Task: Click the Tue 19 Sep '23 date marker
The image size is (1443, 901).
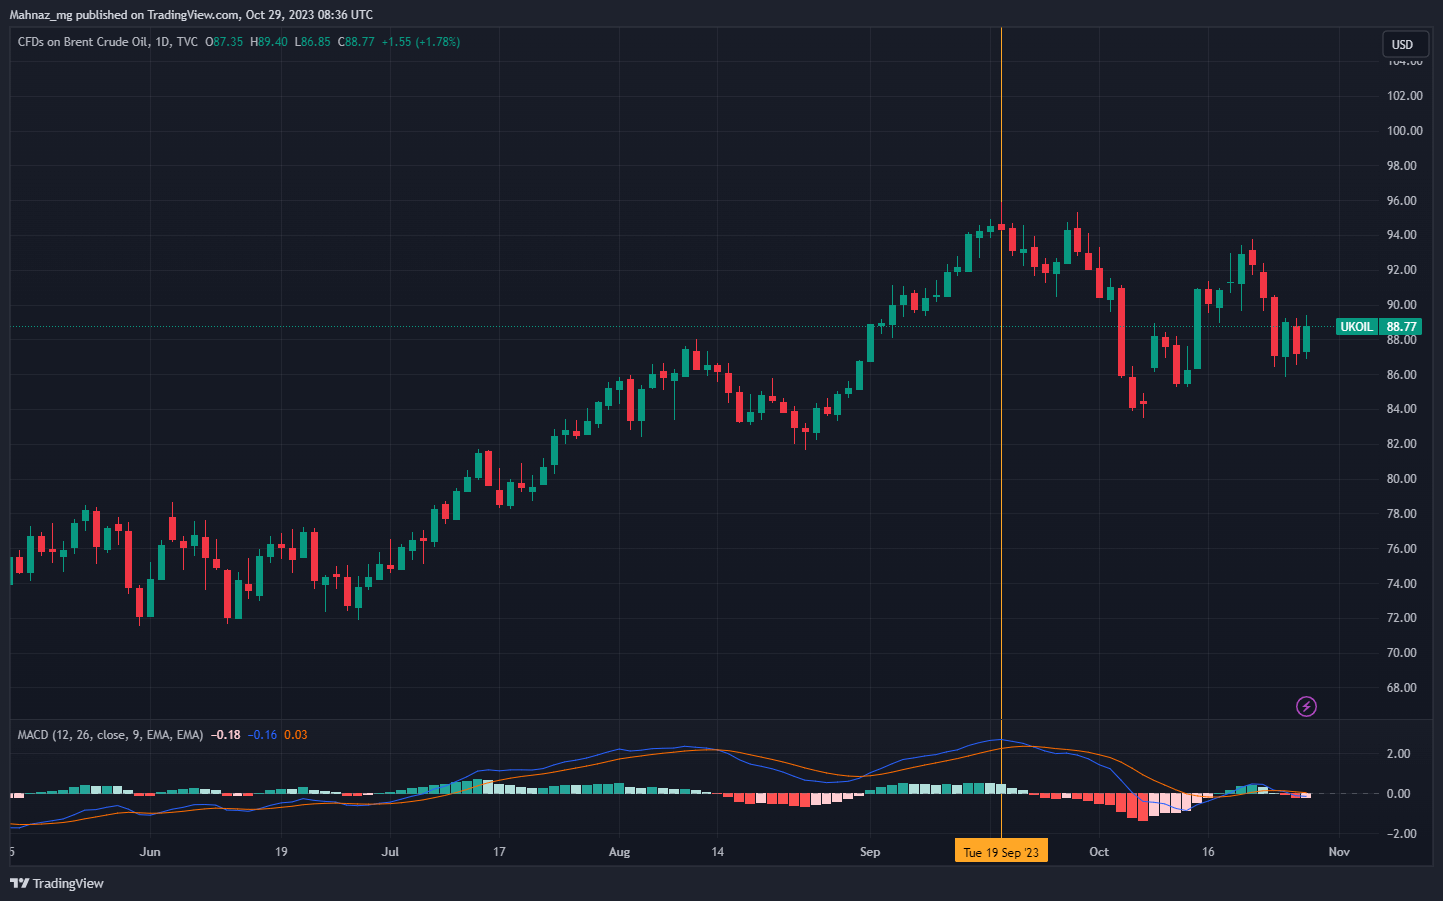Action: pos(1001,852)
